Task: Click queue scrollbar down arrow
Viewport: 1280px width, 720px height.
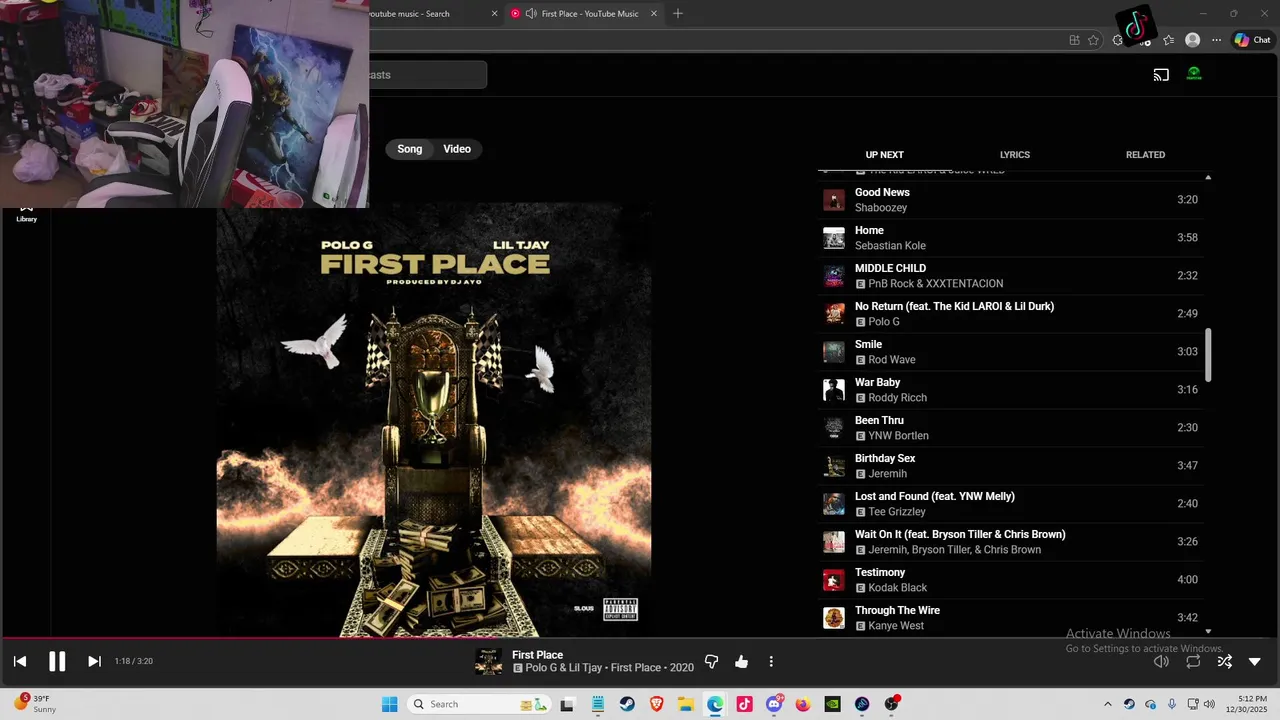Action: click(x=1208, y=631)
